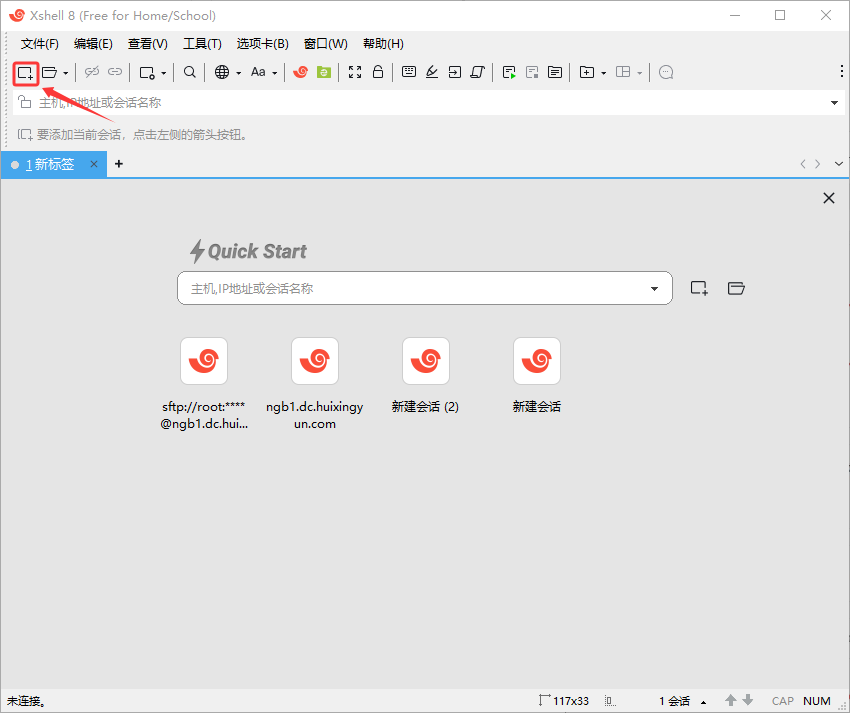The height and width of the screenshot is (713, 850).
Task: Open the ngb1.dc.huixingyun.com session thumbnail
Action: click(315, 361)
